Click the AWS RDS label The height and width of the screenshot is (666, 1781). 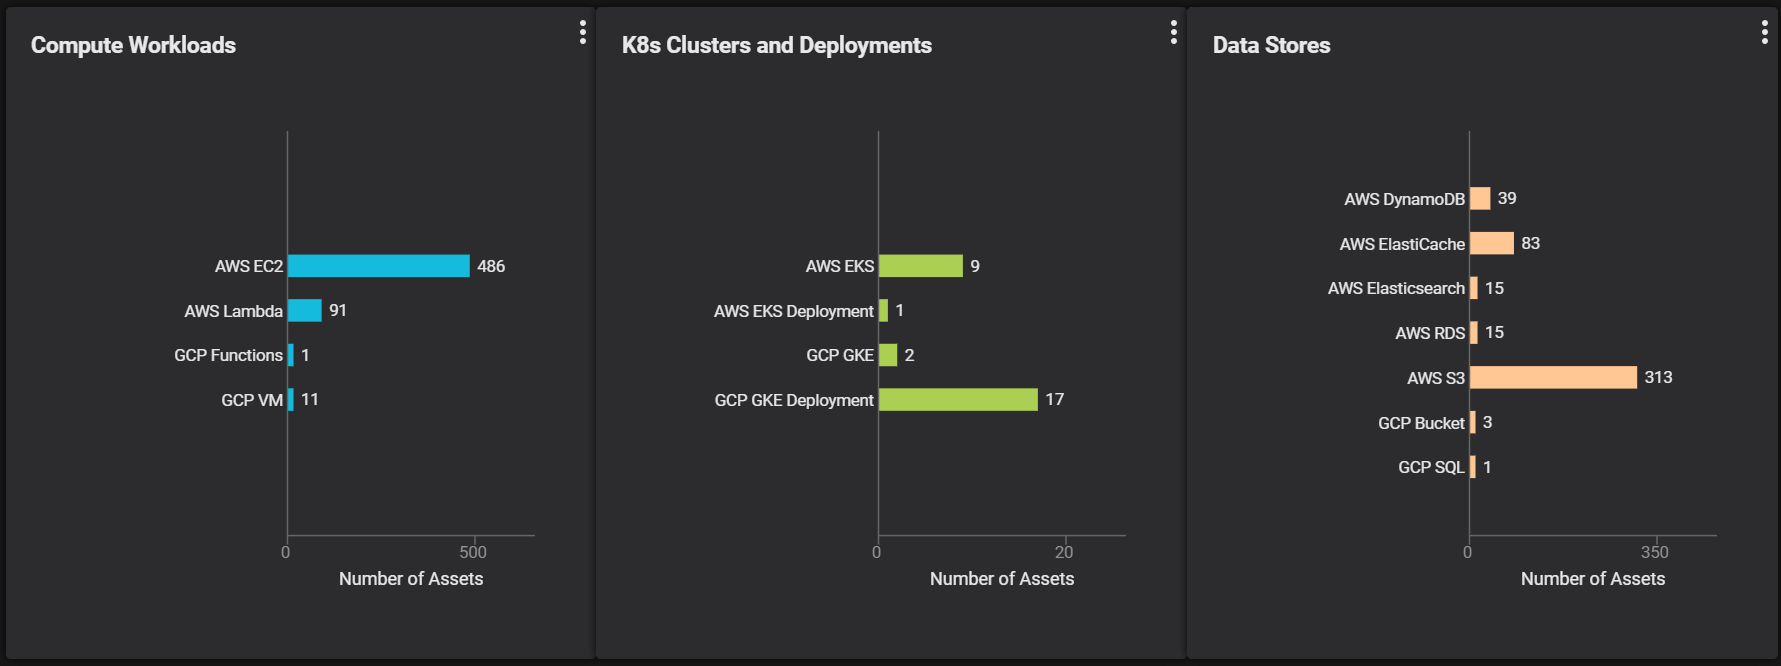(1429, 333)
